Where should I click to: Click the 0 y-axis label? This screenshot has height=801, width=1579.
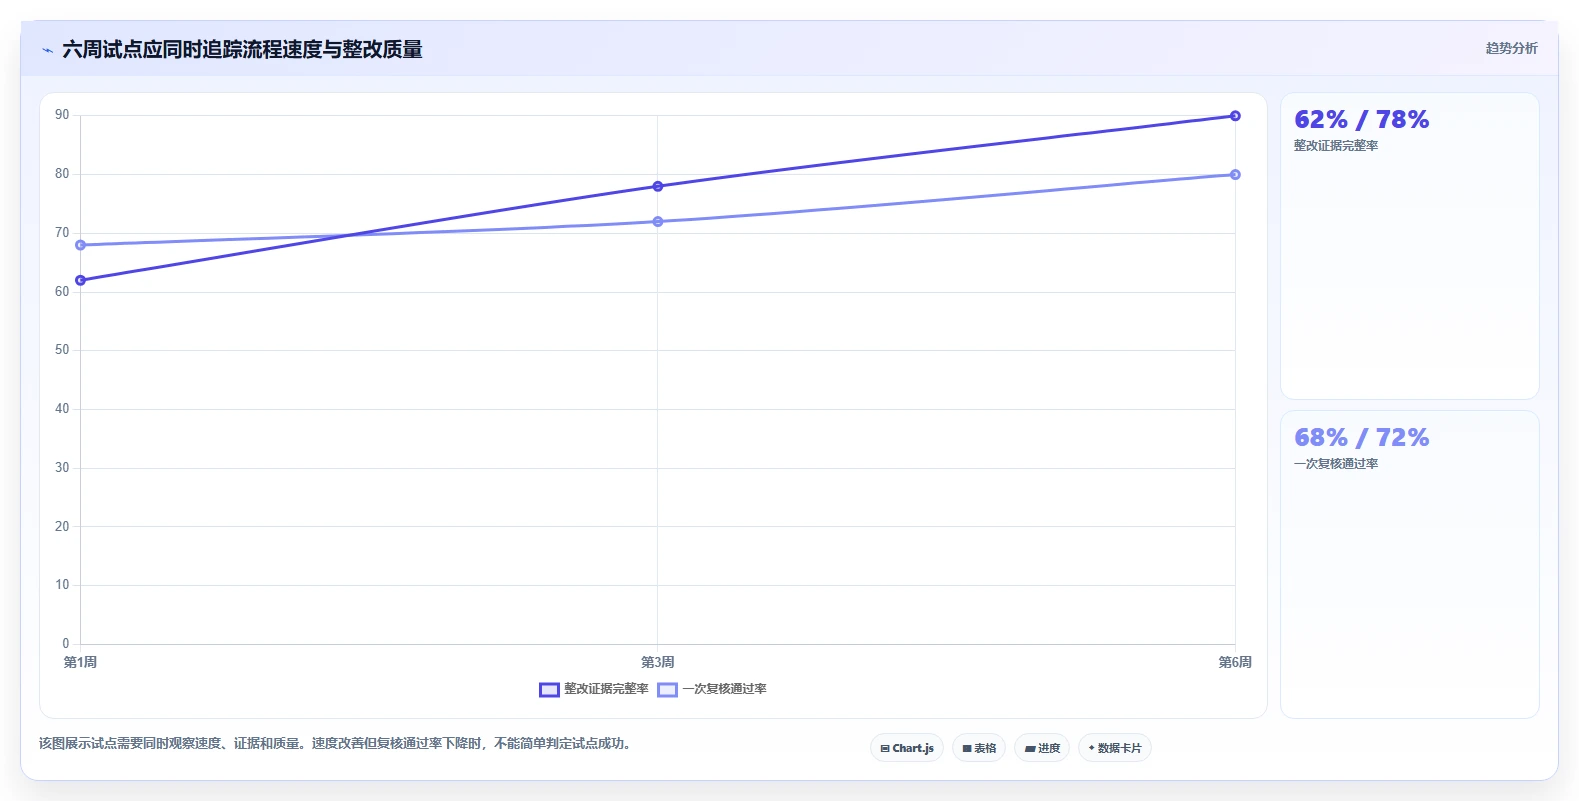(66, 644)
